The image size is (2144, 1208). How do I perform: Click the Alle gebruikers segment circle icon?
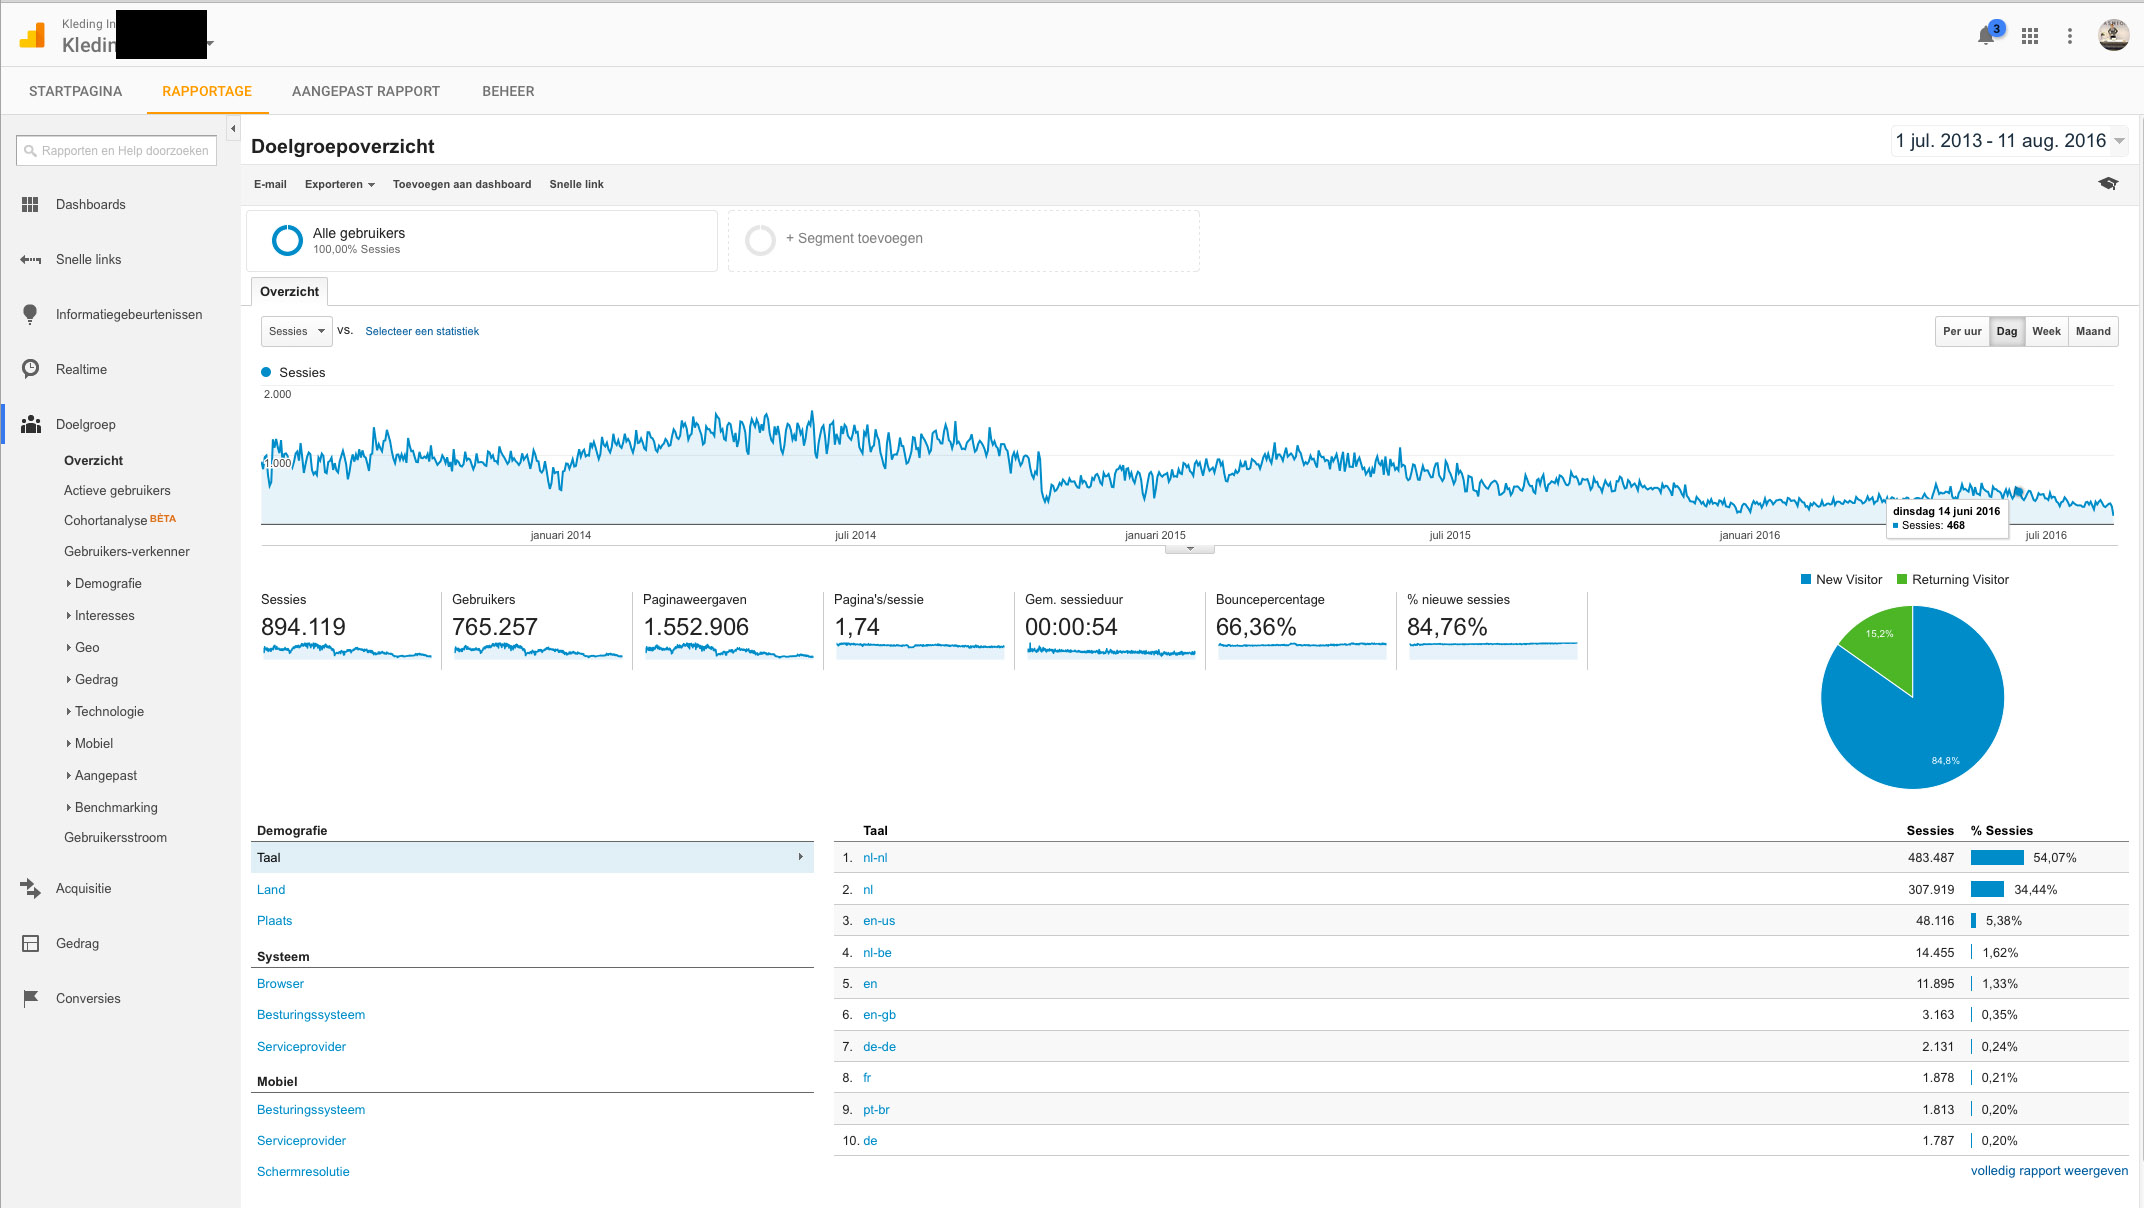[x=287, y=240]
